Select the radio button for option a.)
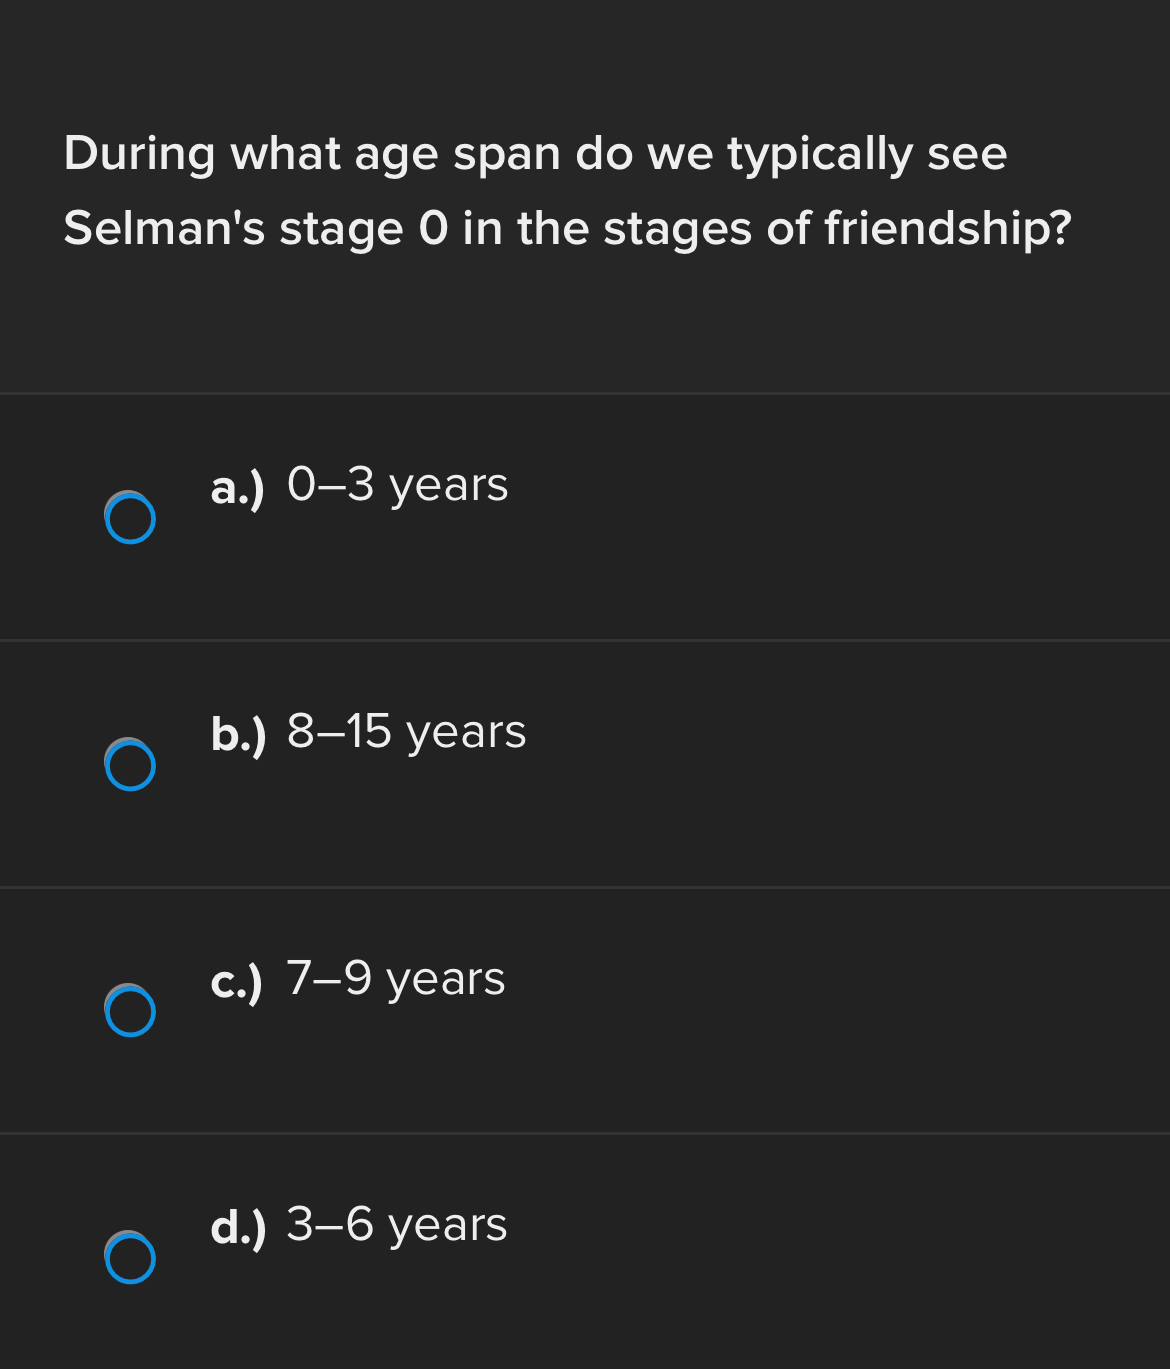1170x1369 pixels. [129, 518]
